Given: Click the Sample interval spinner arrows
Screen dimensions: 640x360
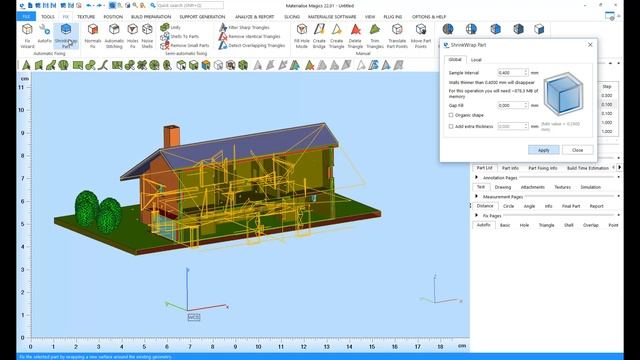Looking at the screenshot, I should 526,73.
